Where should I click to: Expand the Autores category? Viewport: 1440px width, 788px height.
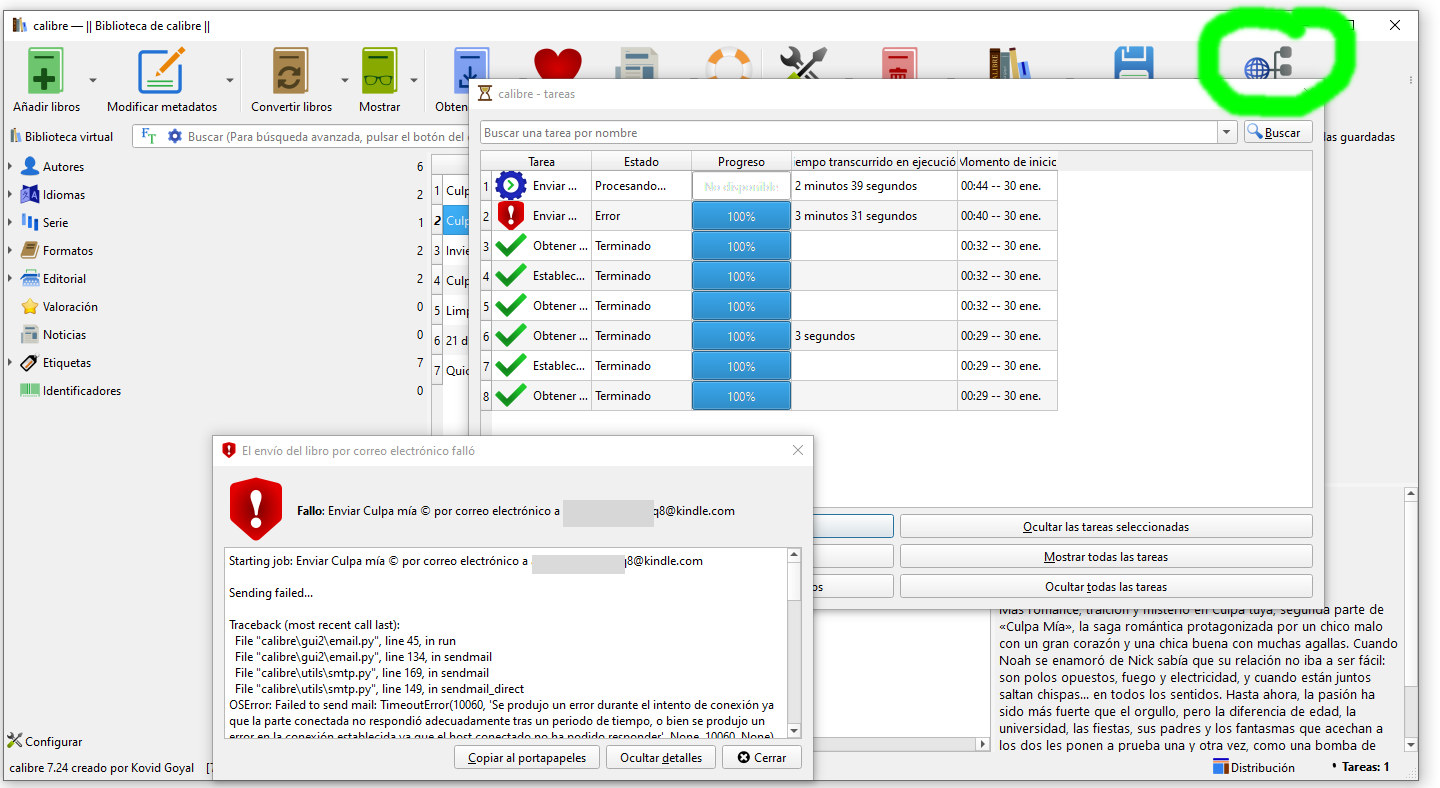(x=11, y=166)
